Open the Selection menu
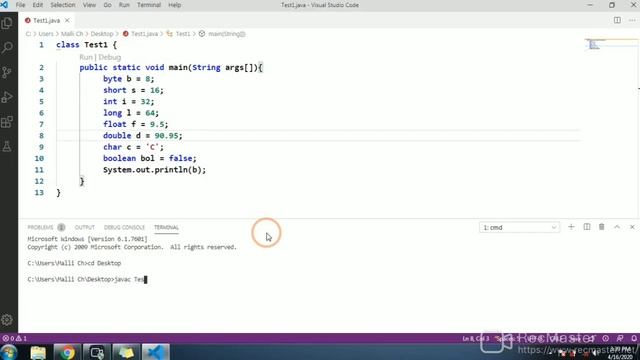The width and height of the screenshot is (640, 360). point(62,5)
